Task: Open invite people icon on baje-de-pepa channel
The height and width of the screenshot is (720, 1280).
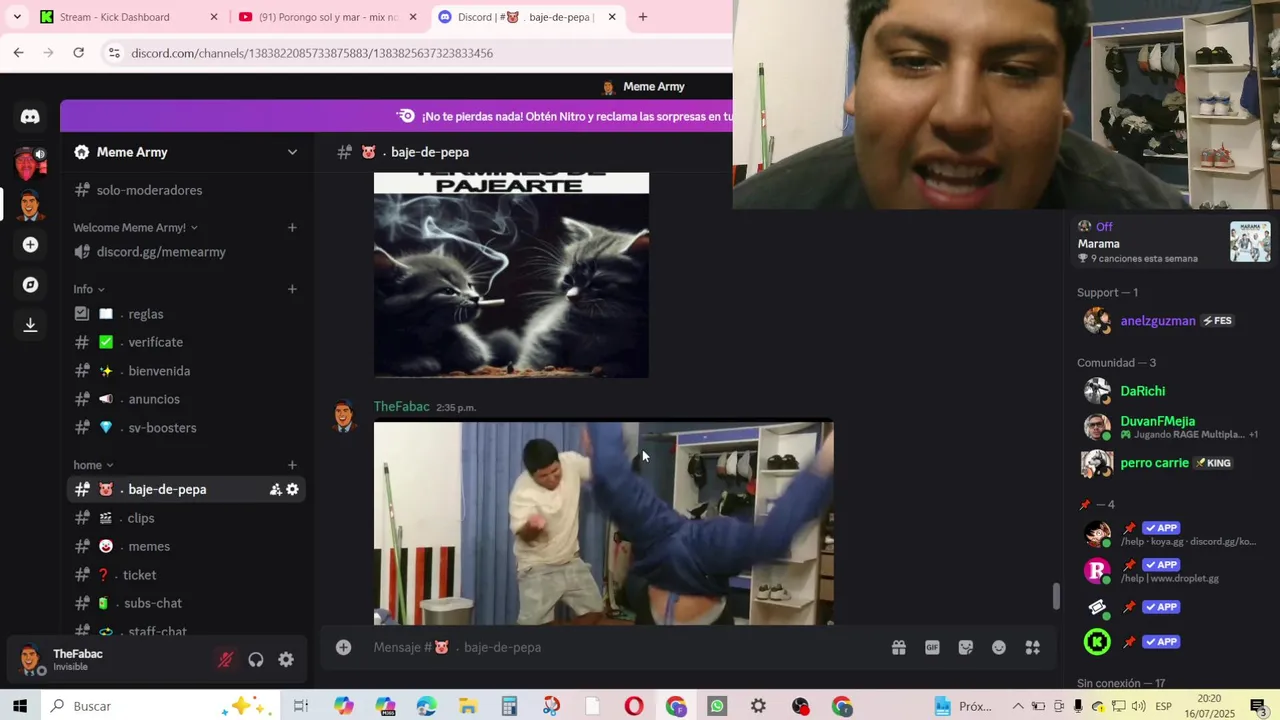Action: click(275, 490)
